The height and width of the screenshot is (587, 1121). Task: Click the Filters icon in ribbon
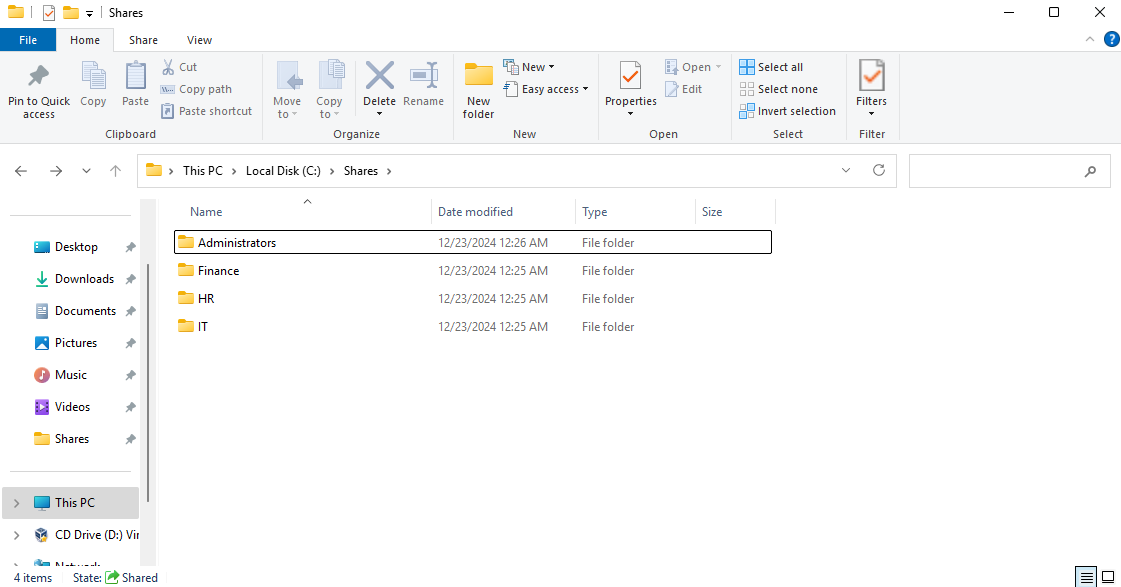(x=871, y=77)
